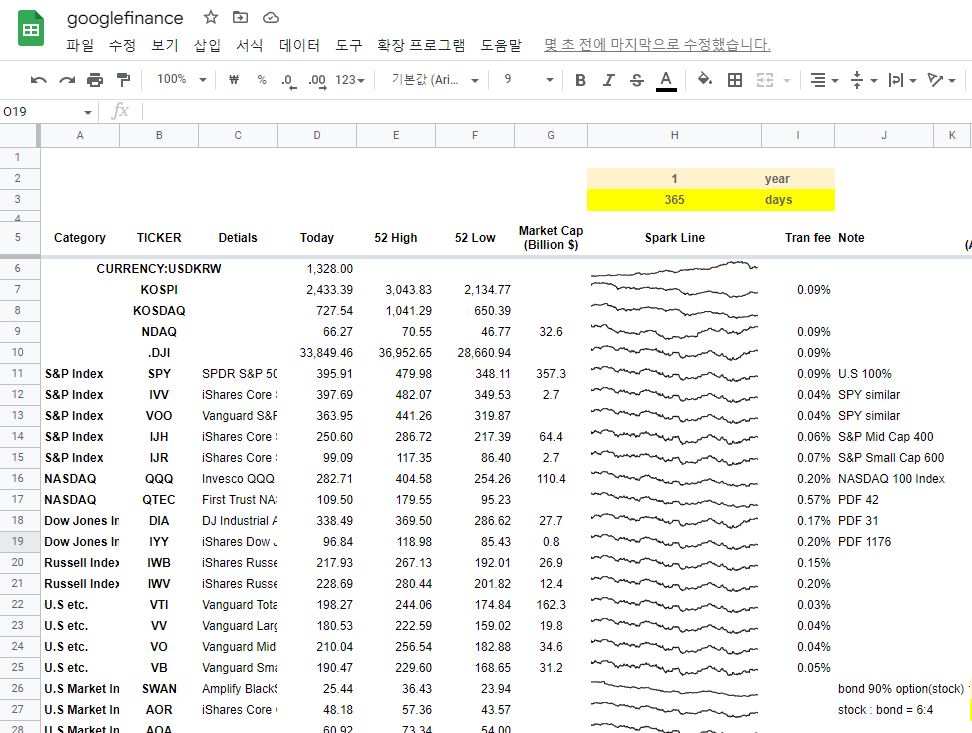The height and width of the screenshot is (733, 972).
Task: Open text rotation dropdown
Action: pos(941,80)
